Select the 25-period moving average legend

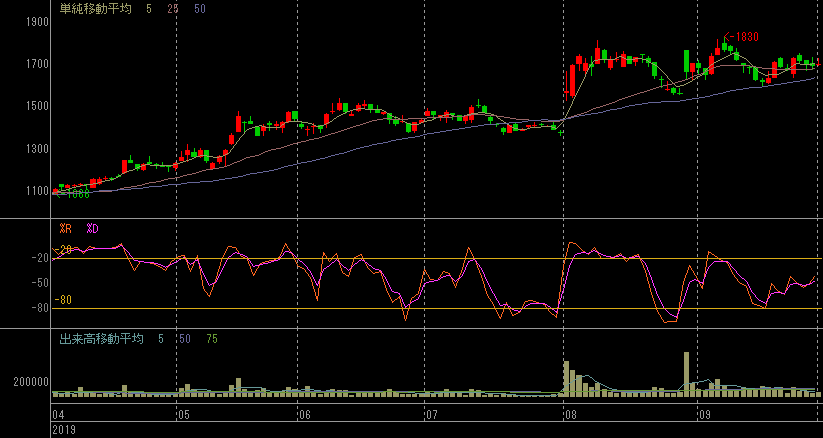(172, 9)
